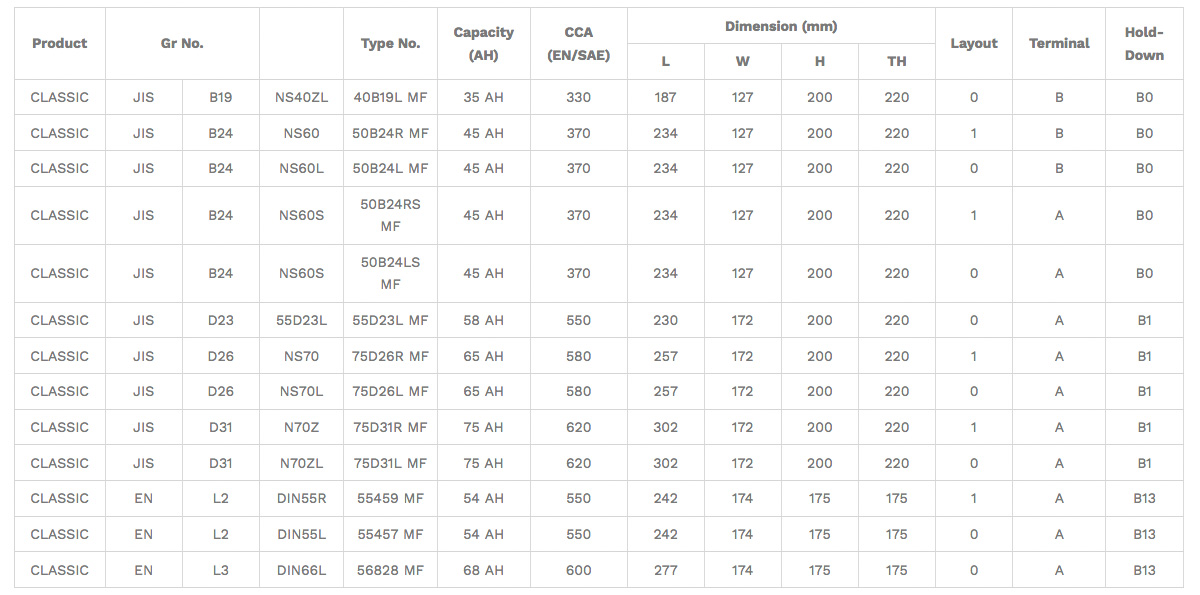Screen dimensions: 1200x595
Task: Select the NS40ZL model cell
Action: [x=301, y=97]
